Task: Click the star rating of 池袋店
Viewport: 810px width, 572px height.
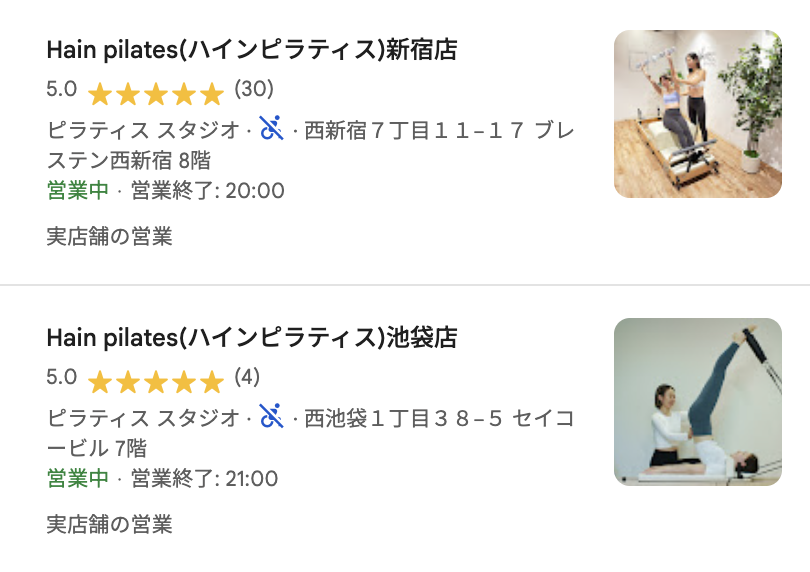Action: [x=155, y=382]
